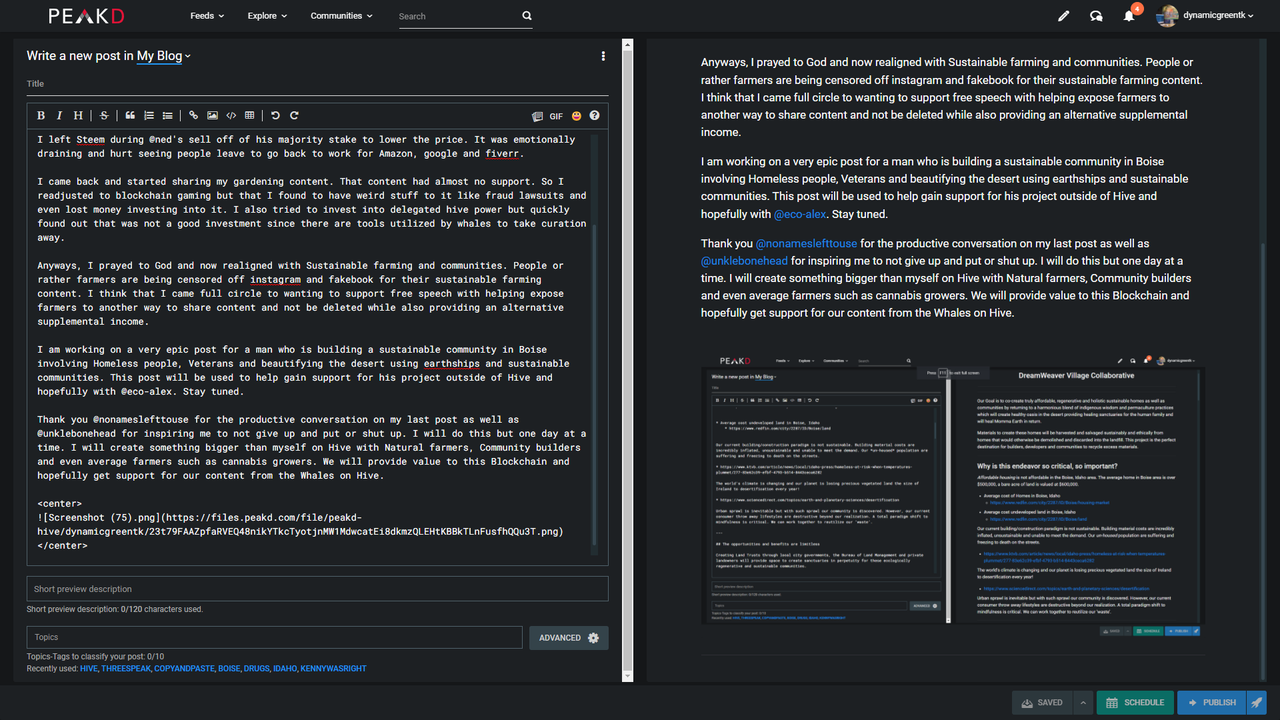The width and height of the screenshot is (1280, 720).
Task: Click the Schedule button
Action: [1135, 702]
